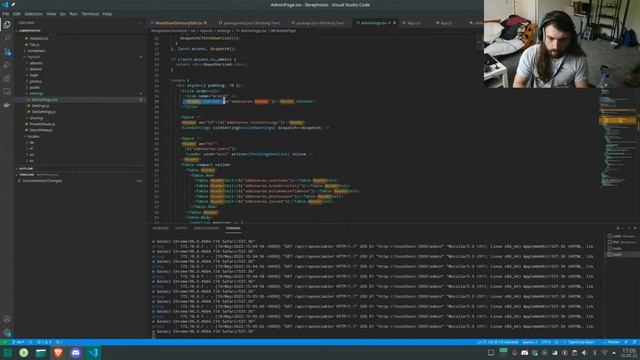The height and width of the screenshot is (360, 640).
Task: Switch to the Problems panel tab
Action: click(160, 228)
